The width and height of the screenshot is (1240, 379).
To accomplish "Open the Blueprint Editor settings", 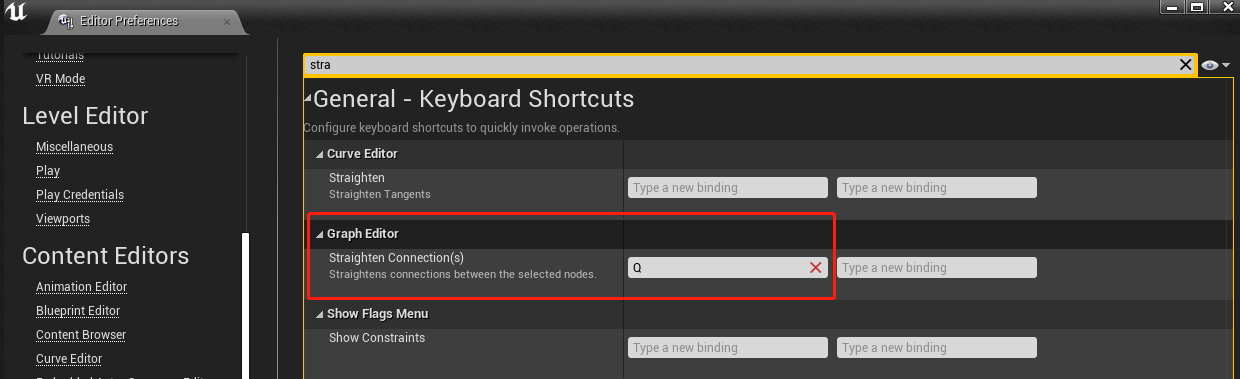I will coord(78,311).
